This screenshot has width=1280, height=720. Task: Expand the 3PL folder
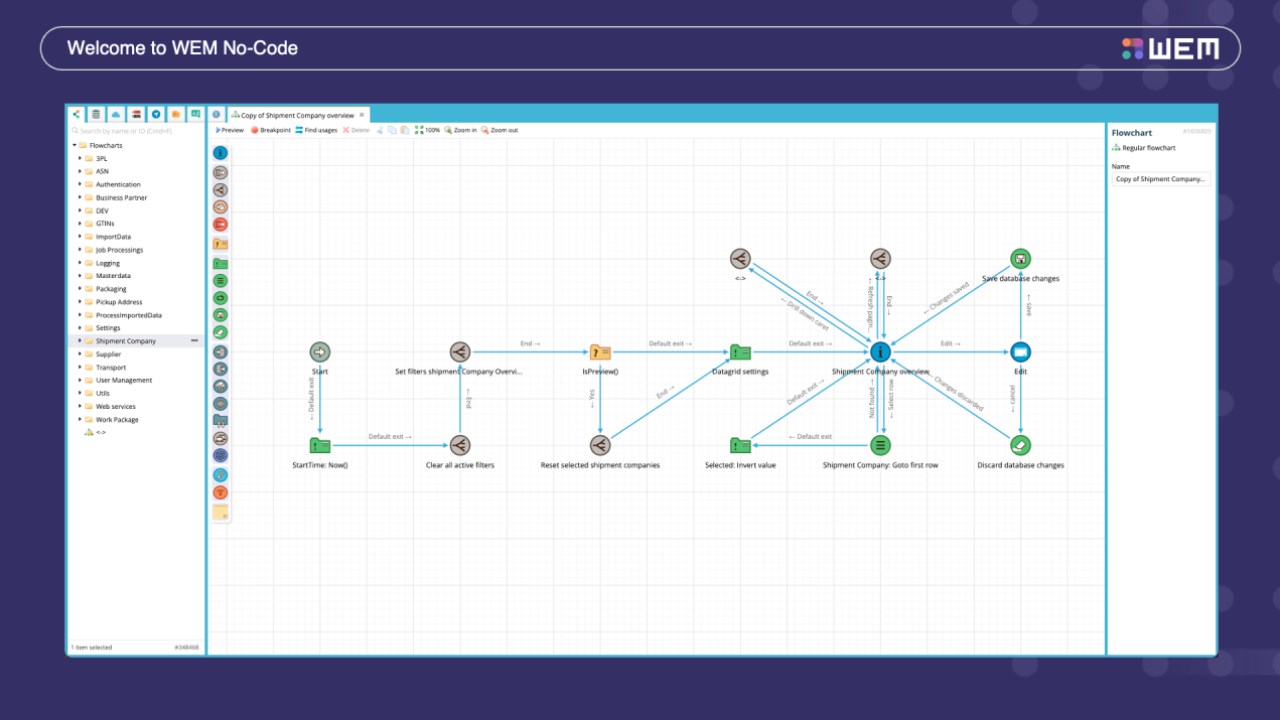(80, 158)
